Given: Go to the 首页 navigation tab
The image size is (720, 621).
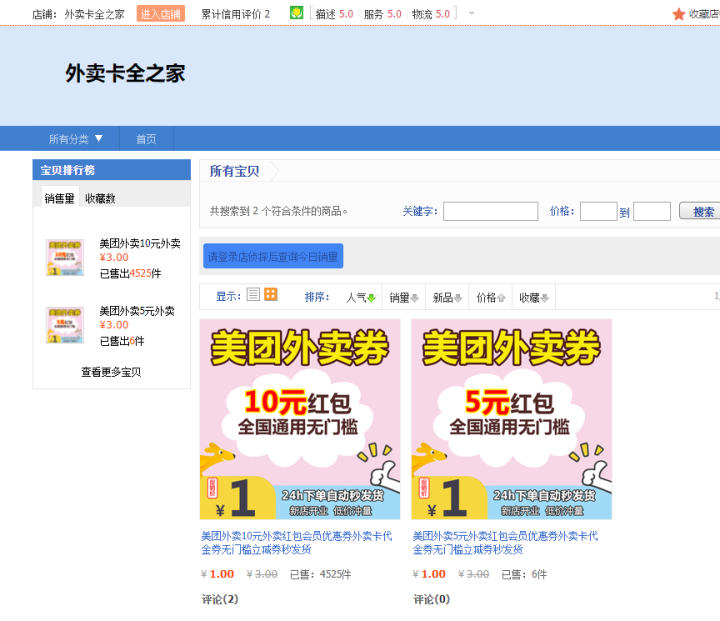Looking at the screenshot, I should pos(146,139).
